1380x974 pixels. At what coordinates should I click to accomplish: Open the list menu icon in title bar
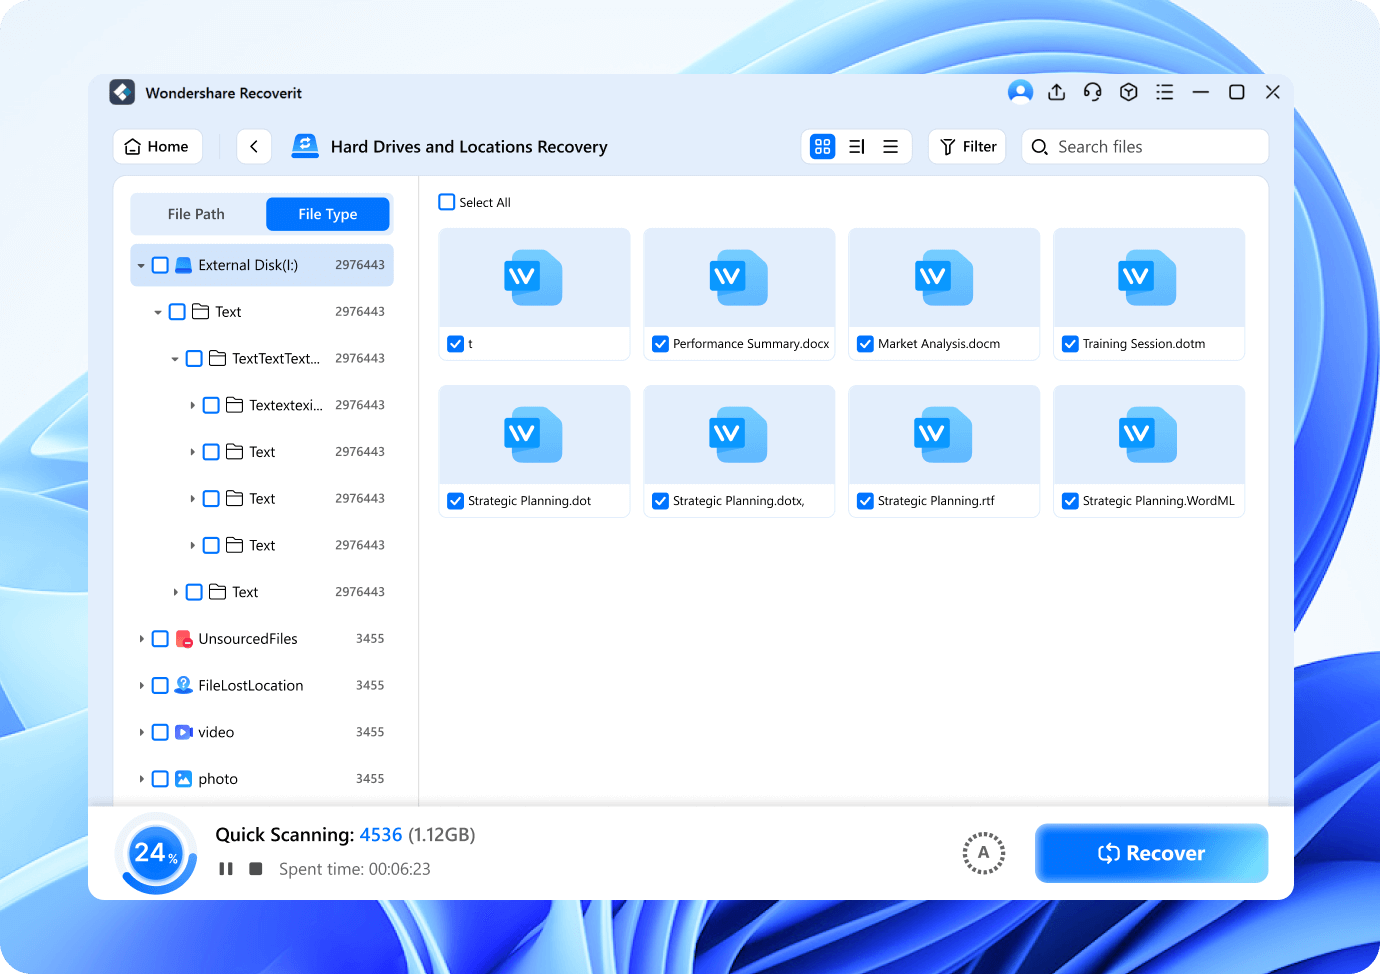pyautogui.click(x=1164, y=92)
